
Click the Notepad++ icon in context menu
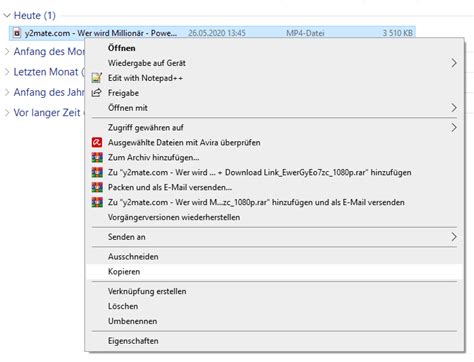(97, 78)
